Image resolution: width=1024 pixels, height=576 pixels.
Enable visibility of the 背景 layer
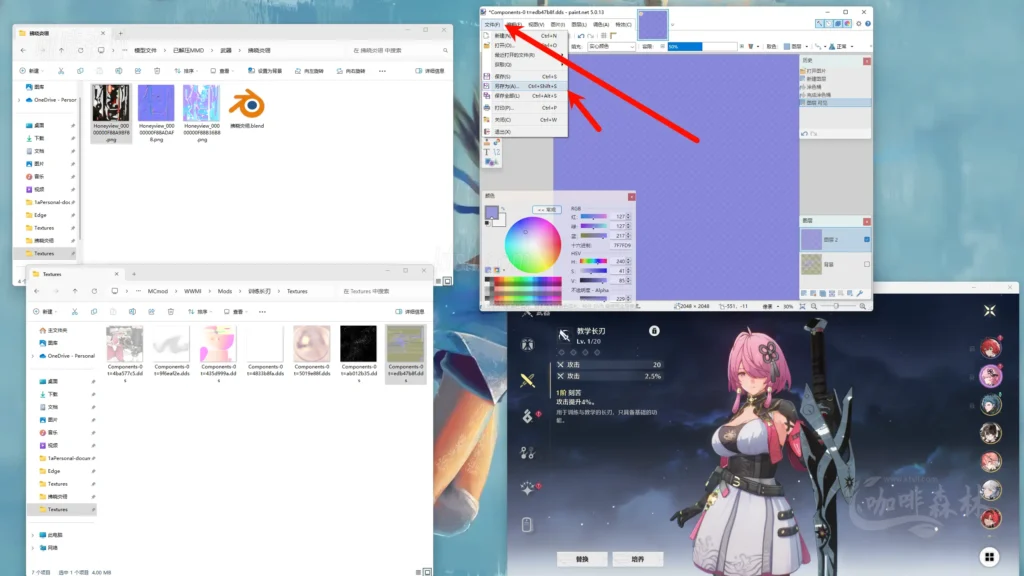click(866, 264)
